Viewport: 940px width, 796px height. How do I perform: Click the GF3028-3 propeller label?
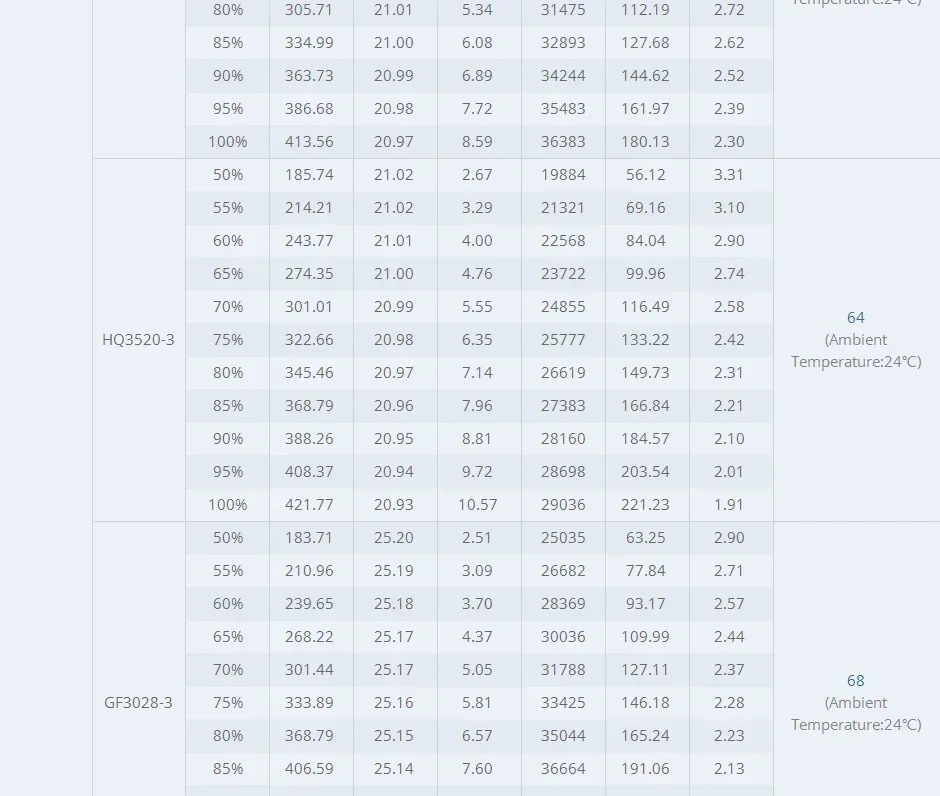coord(138,703)
